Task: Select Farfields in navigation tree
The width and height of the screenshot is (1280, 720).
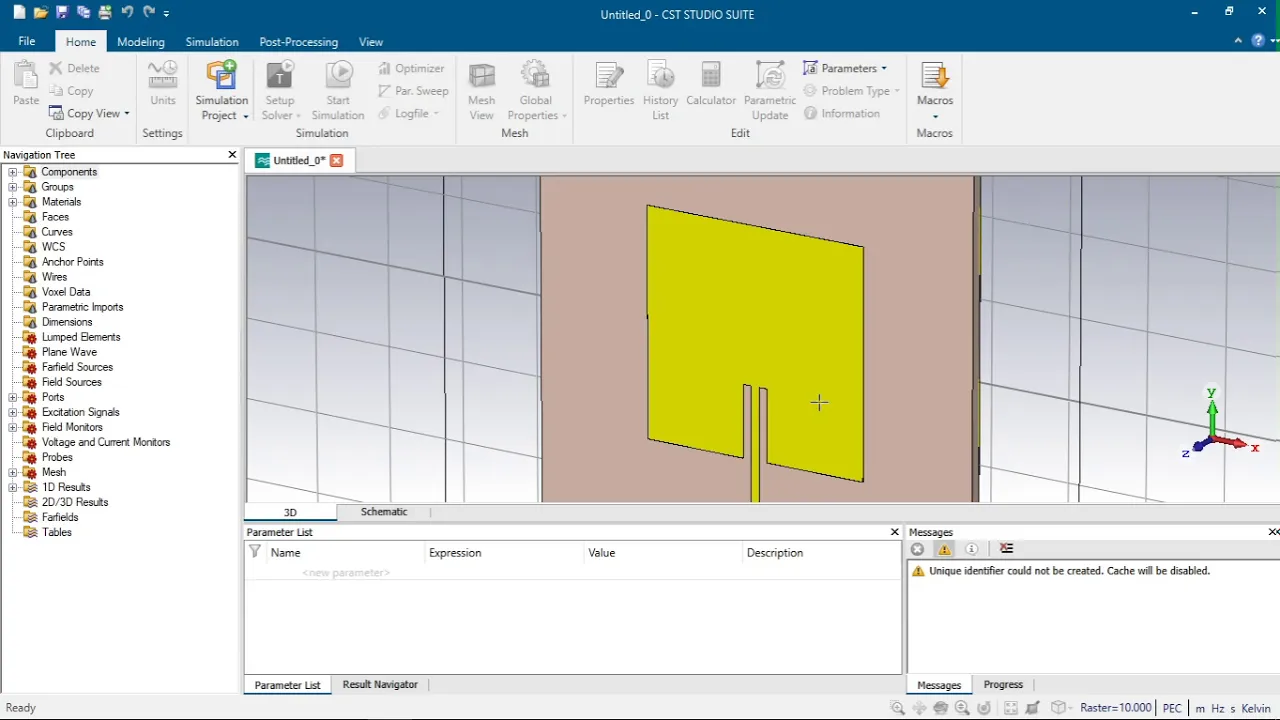Action: pyautogui.click(x=60, y=517)
